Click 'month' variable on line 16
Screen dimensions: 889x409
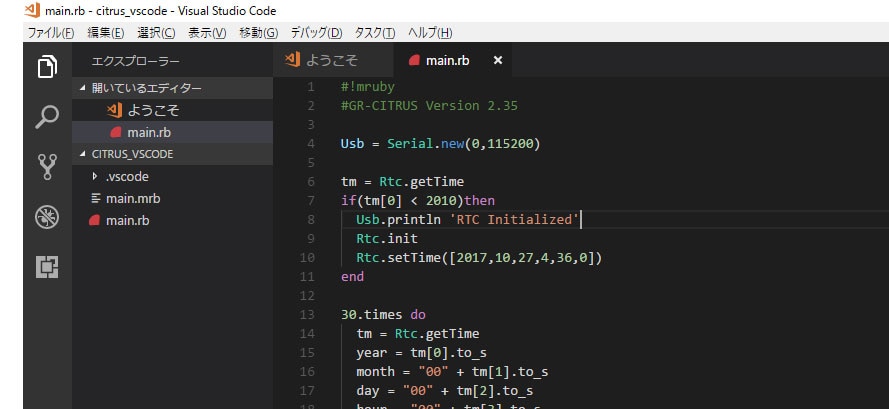[x=375, y=372]
